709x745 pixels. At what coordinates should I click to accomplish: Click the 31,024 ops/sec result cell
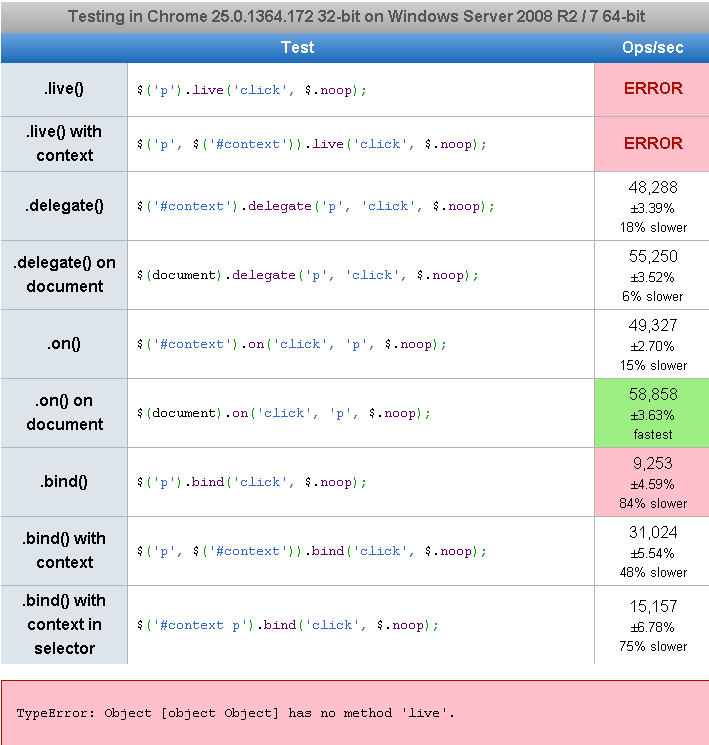pyautogui.click(x=652, y=551)
